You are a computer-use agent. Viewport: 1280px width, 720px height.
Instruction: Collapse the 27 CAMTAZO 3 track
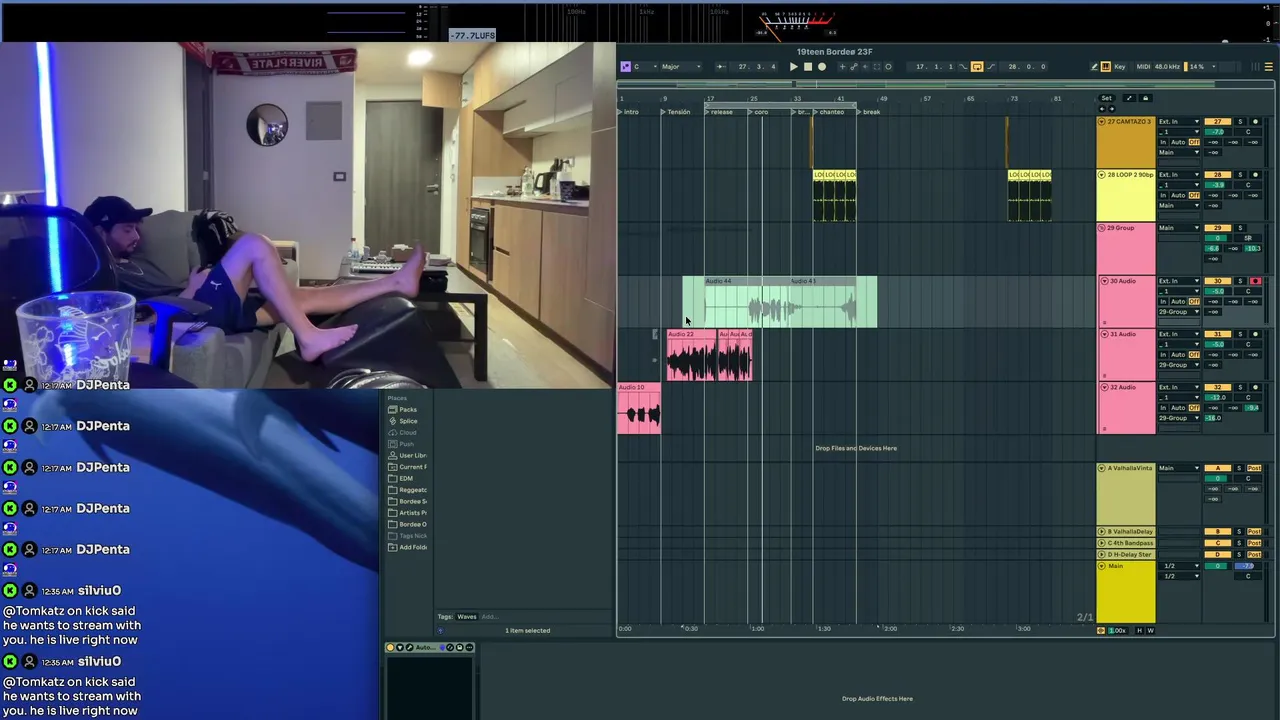1101,122
